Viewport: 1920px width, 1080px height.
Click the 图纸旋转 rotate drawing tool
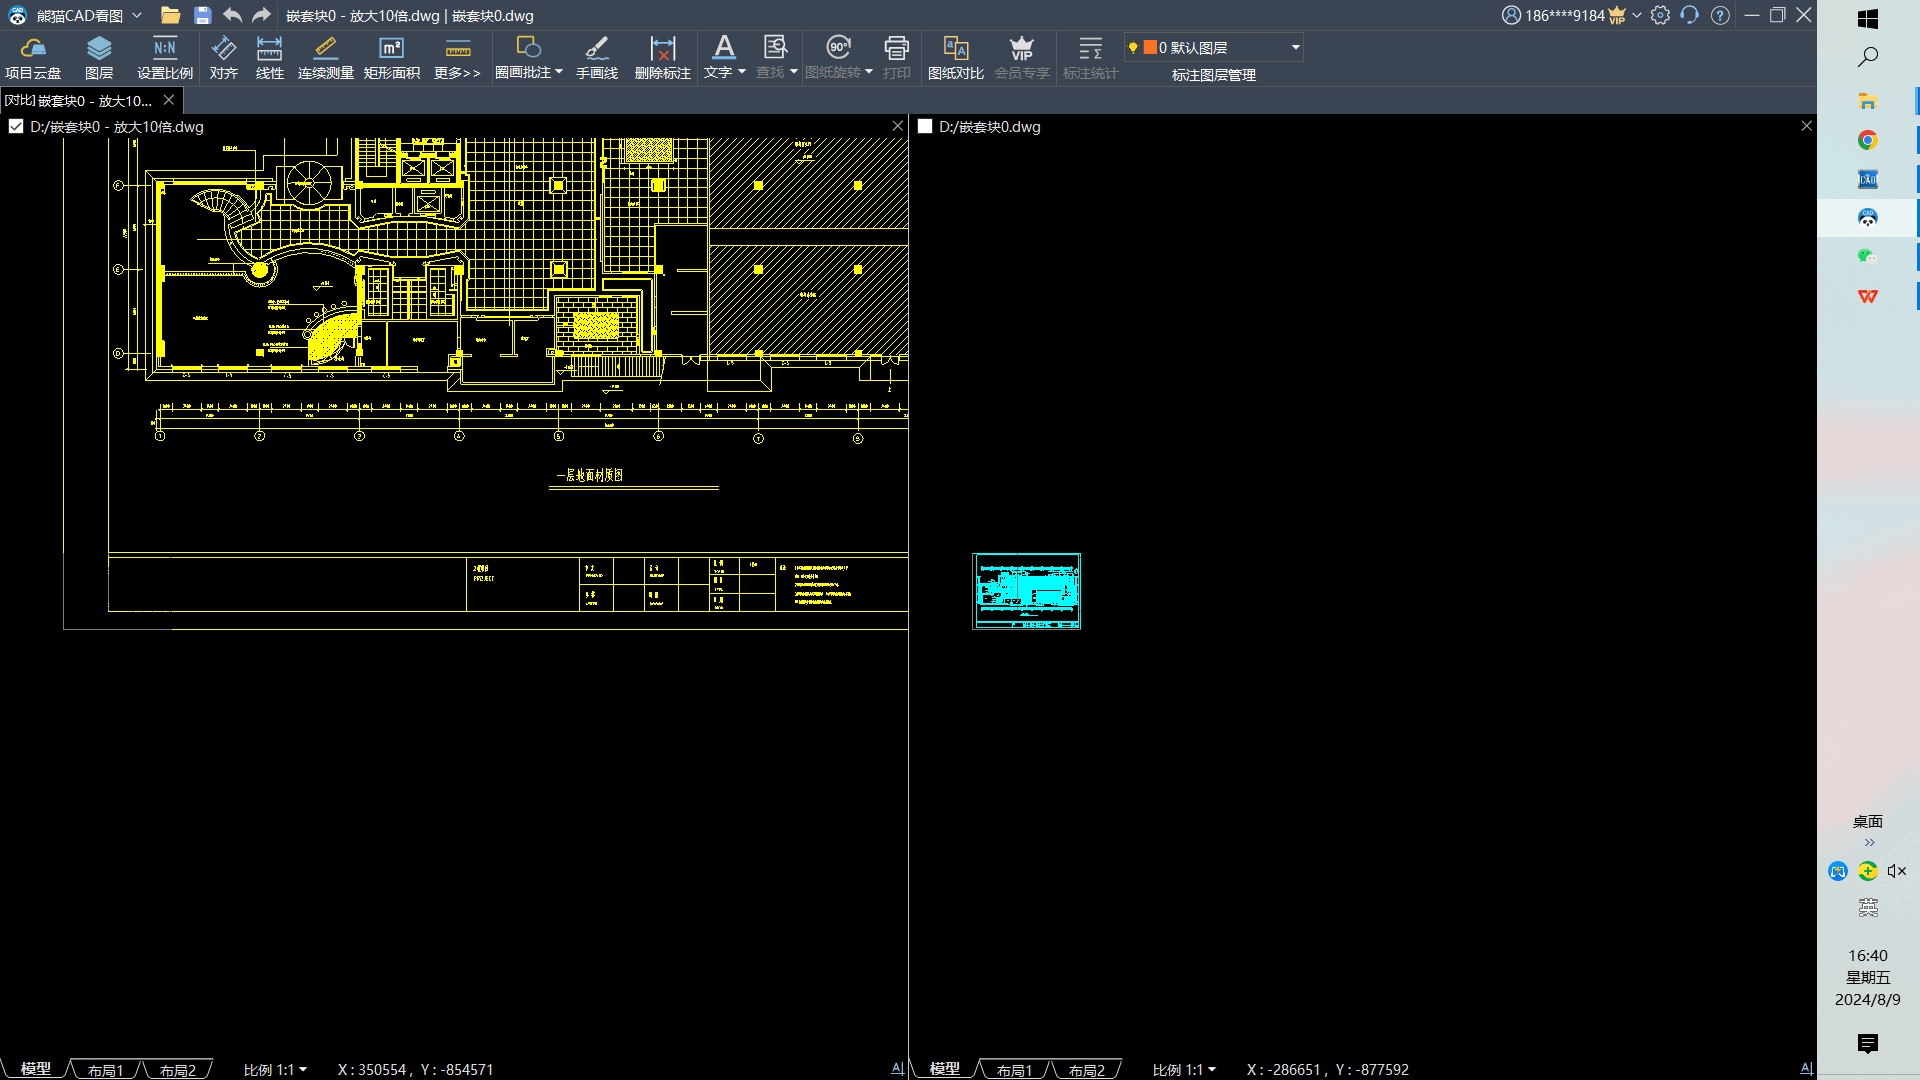point(833,58)
